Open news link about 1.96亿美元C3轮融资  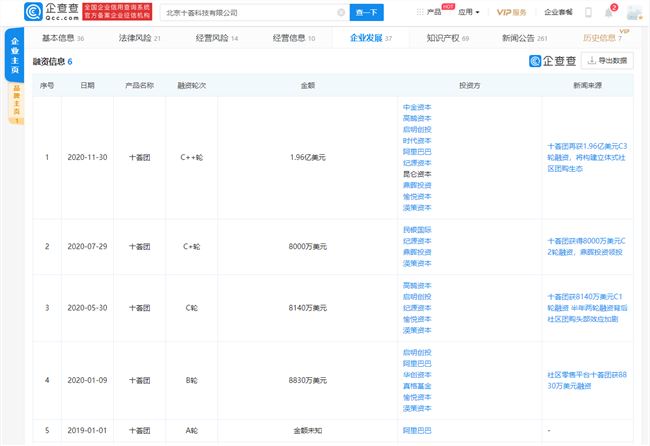587,158
